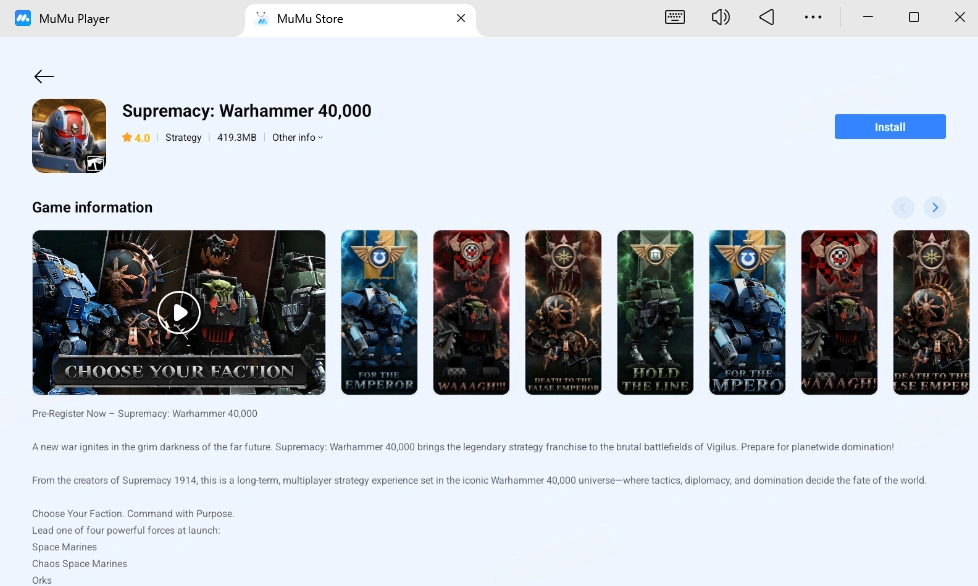Close the MuMu Player window
The width and height of the screenshot is (978, 586).
tap(960, 17)
